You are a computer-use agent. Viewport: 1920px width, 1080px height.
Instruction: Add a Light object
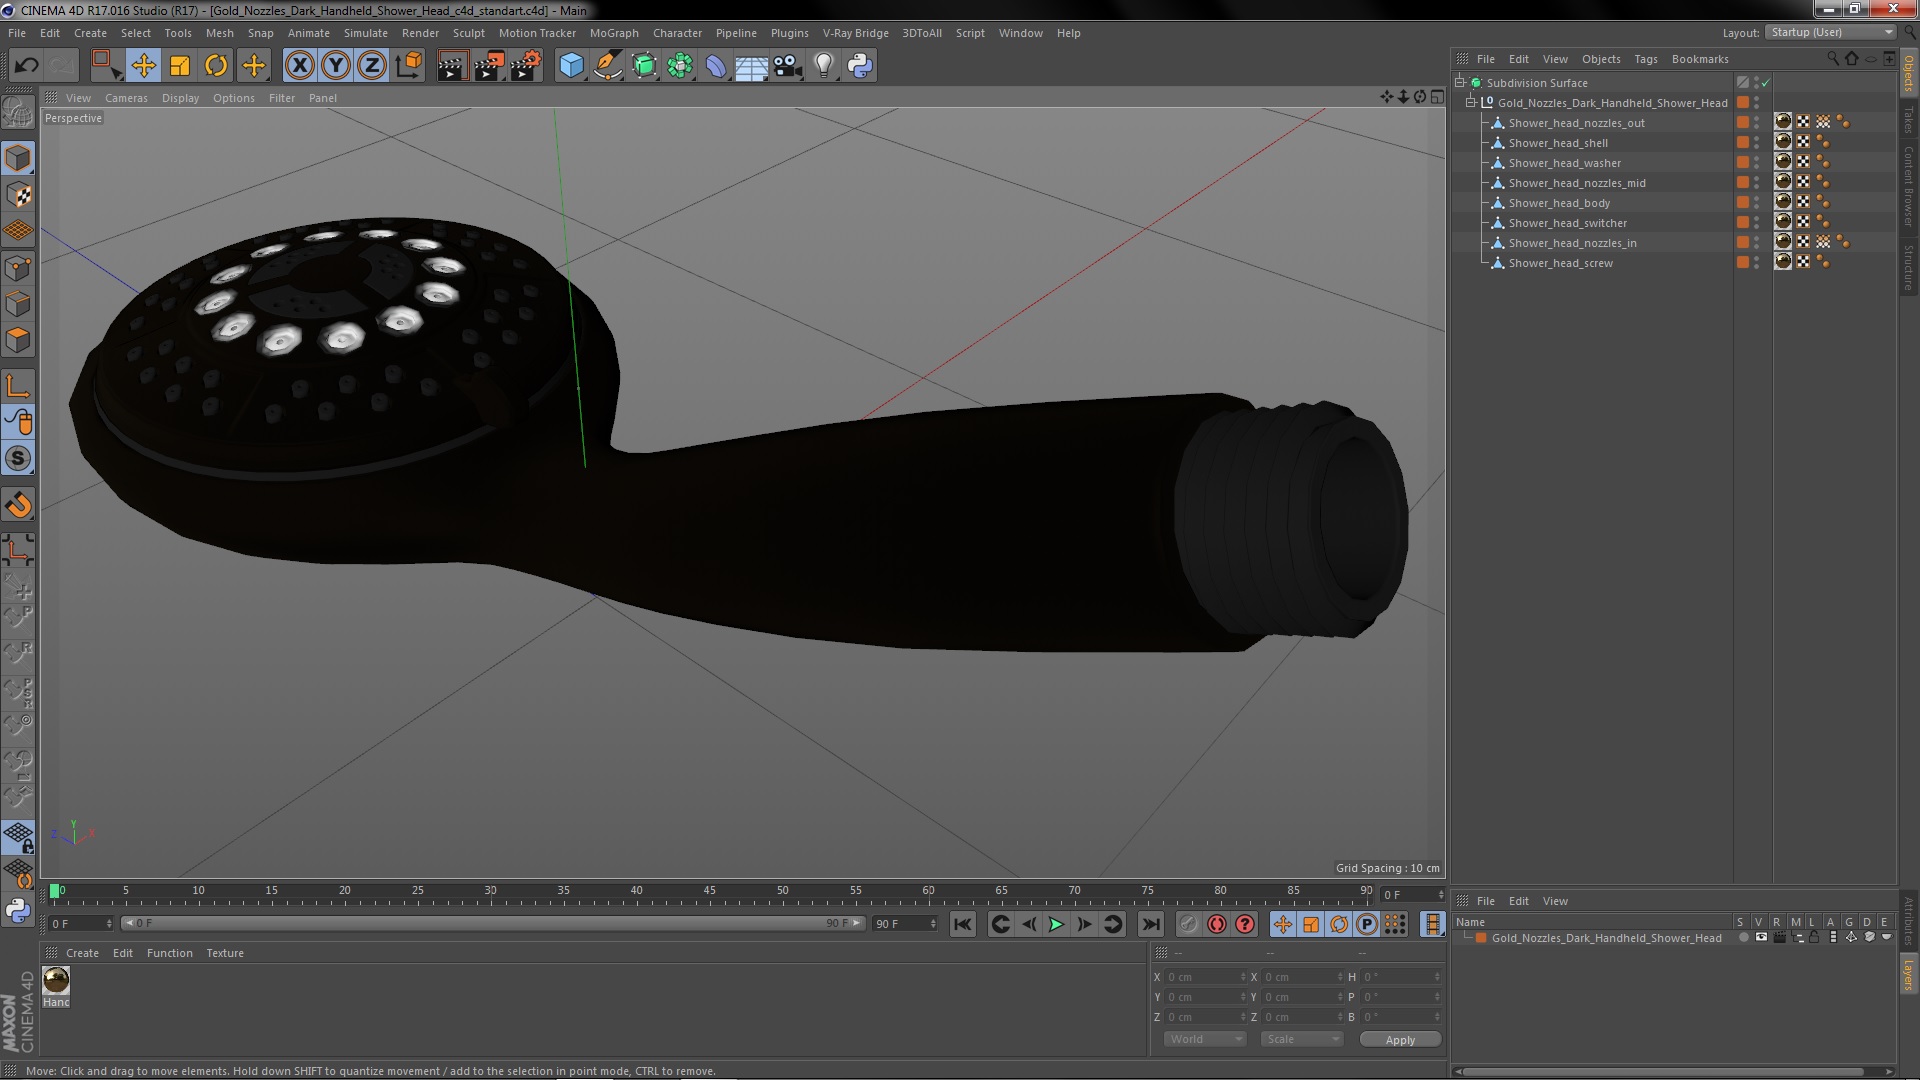(x=823, y=66)
